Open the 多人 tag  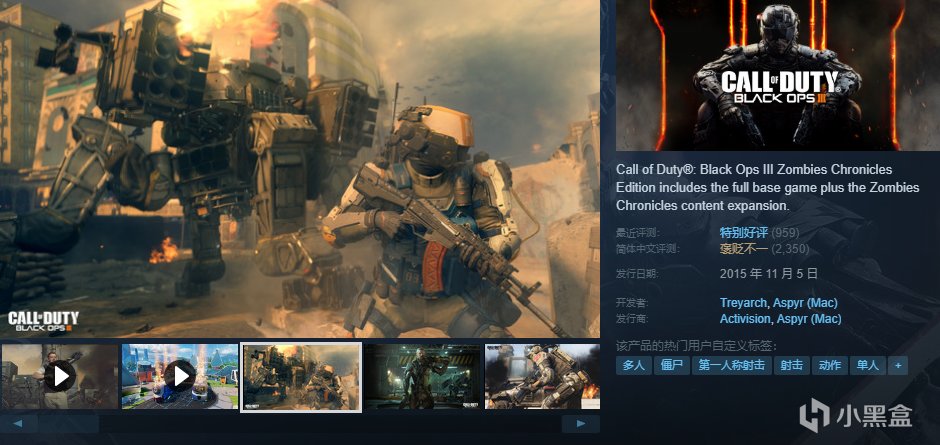point(633,365)
